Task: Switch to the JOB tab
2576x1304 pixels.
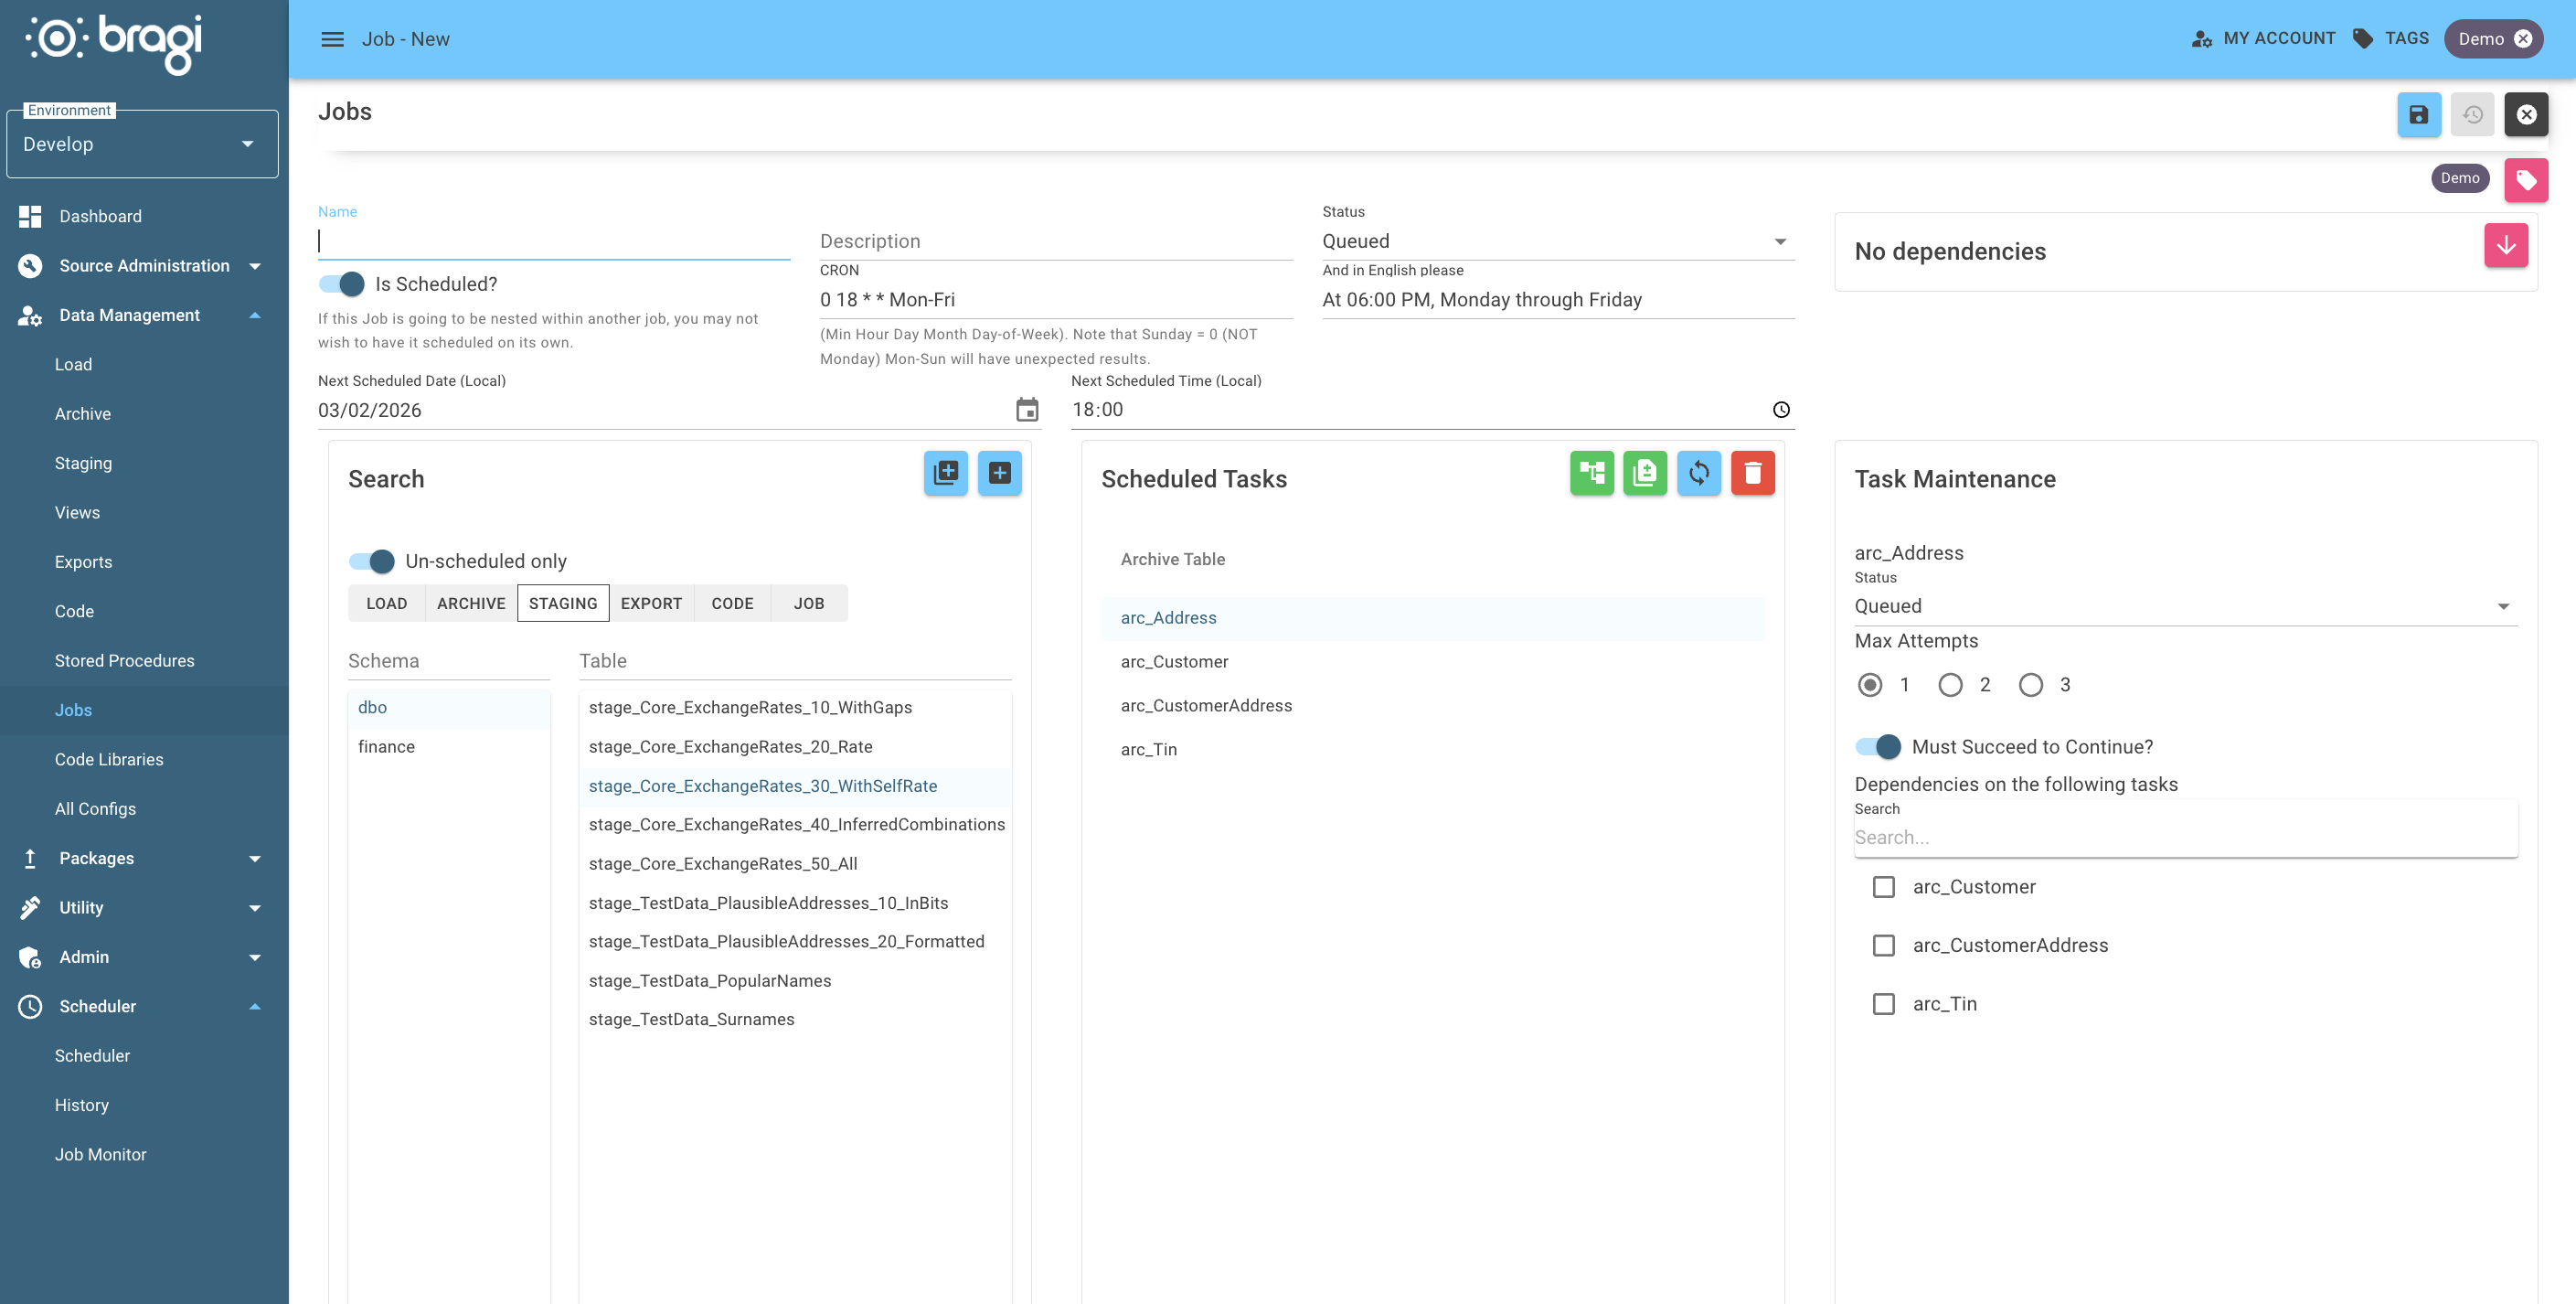Action: (809, 603)
